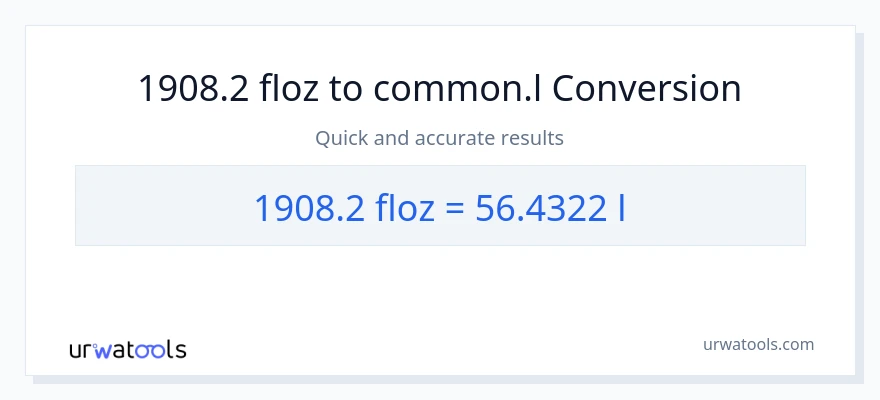Click '1908.2' in the heading

coord(191,89)
